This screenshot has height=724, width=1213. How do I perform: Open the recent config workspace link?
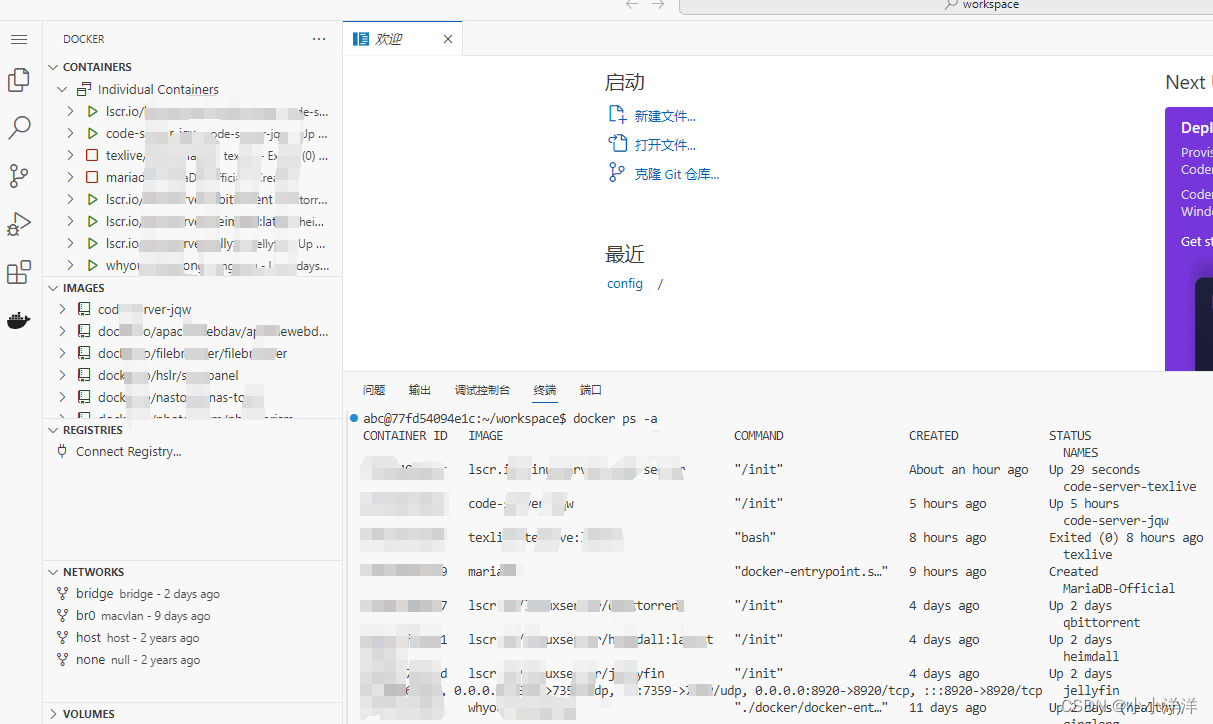click(624, 283)
